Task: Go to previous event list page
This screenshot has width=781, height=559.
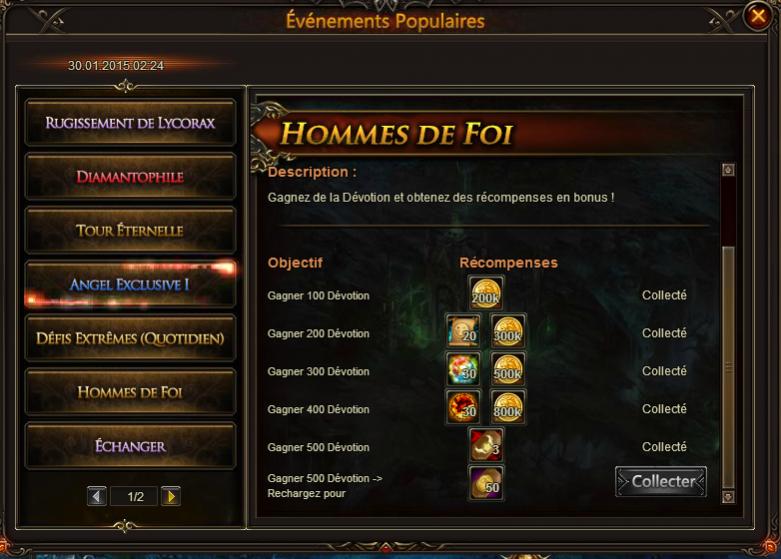Action: point(97,496)
